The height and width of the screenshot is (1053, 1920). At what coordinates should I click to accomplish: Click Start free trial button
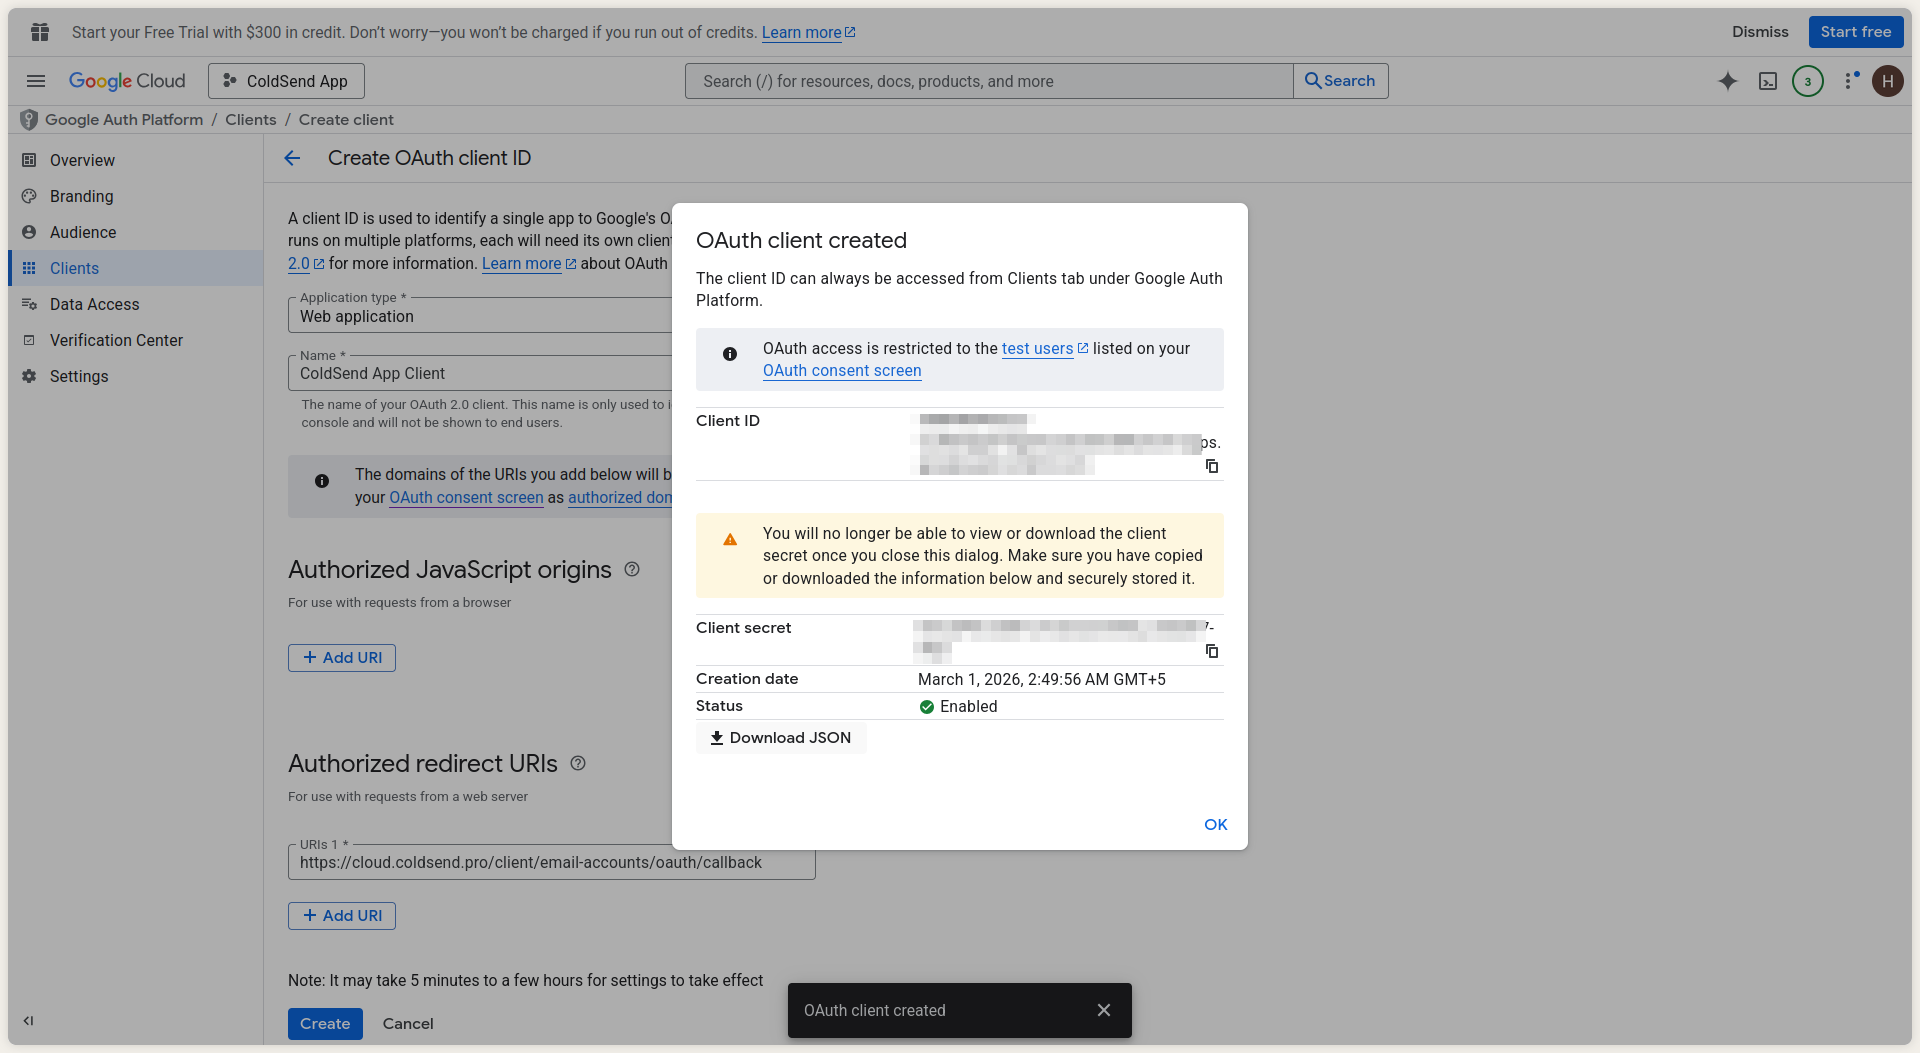point(1855,32)
